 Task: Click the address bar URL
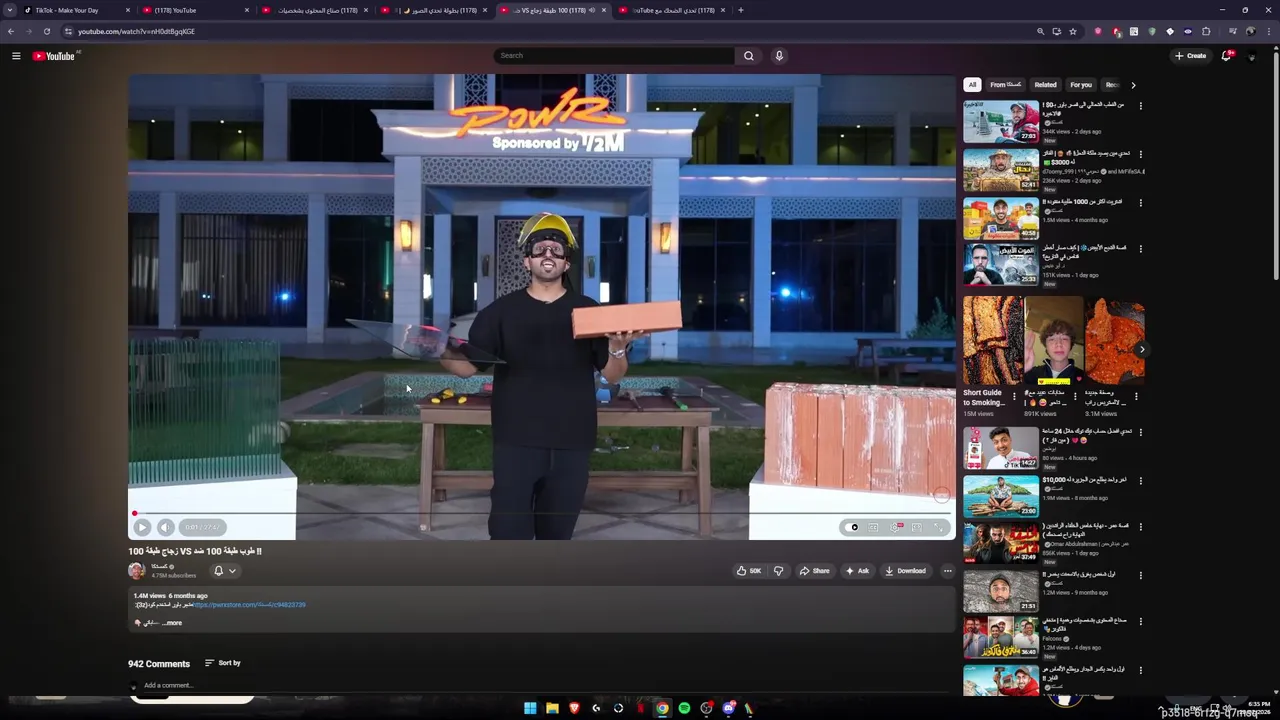pos(136,31)
